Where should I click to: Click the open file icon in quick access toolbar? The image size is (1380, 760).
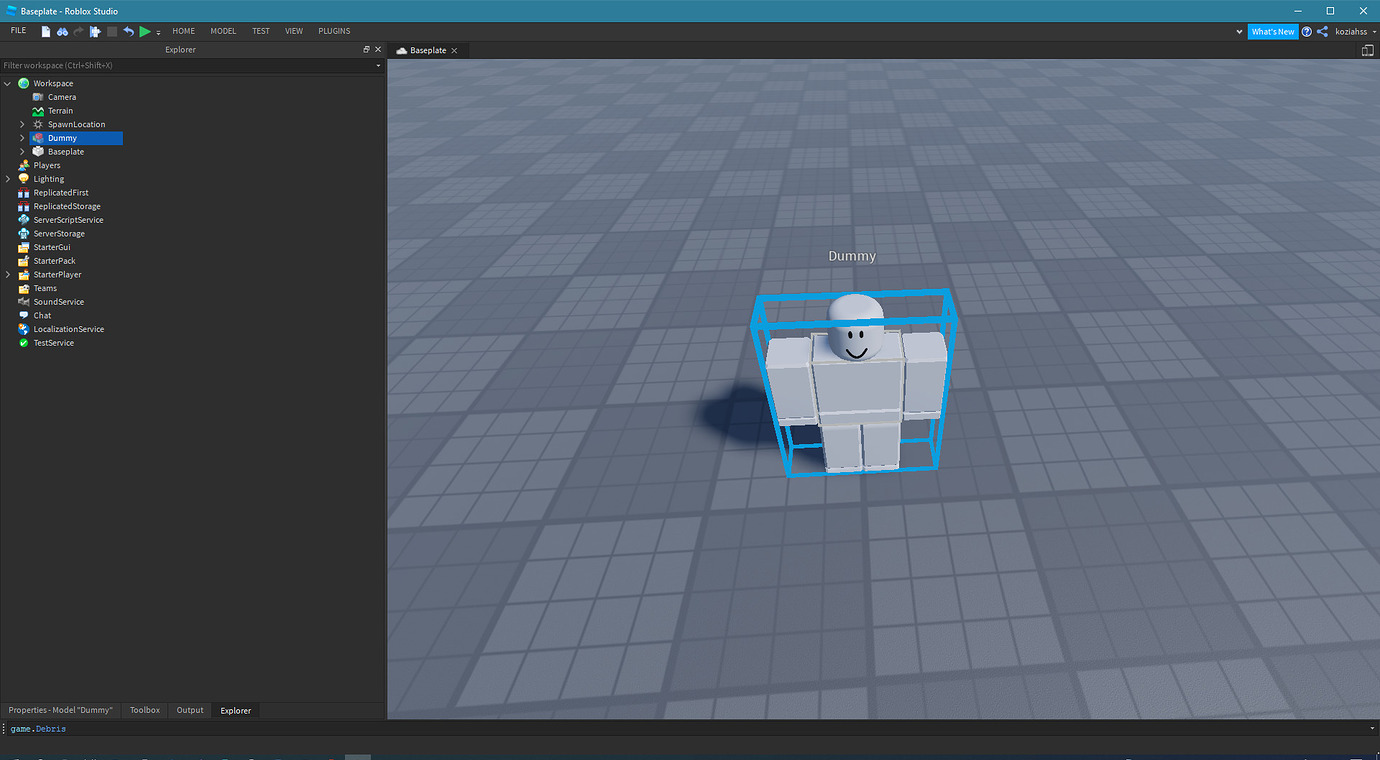(62, 31)
